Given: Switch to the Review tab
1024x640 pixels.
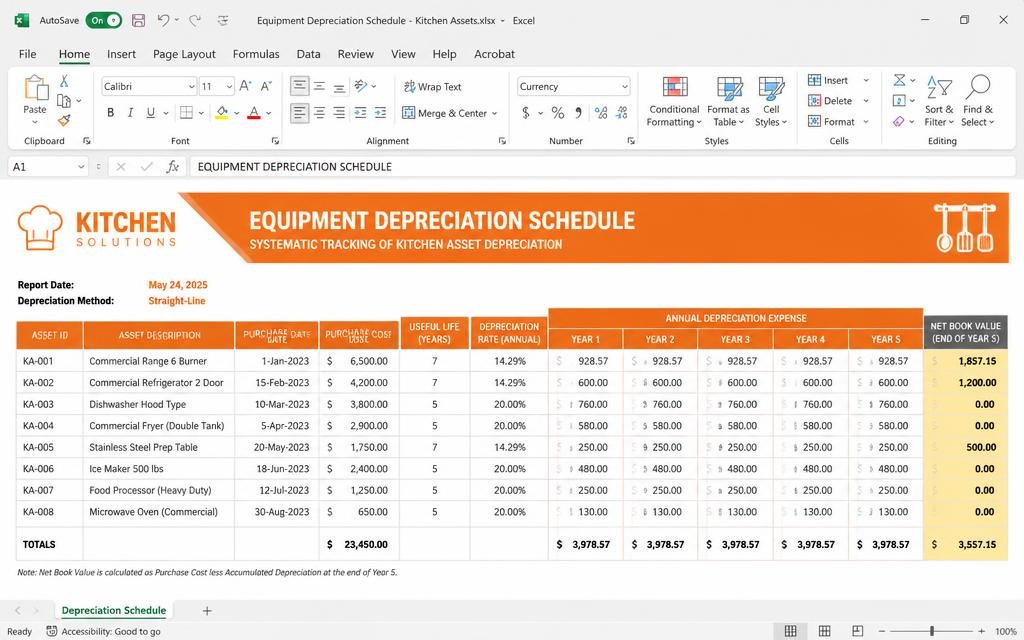Looking at the screenshot, I should [x=355, y=54].
